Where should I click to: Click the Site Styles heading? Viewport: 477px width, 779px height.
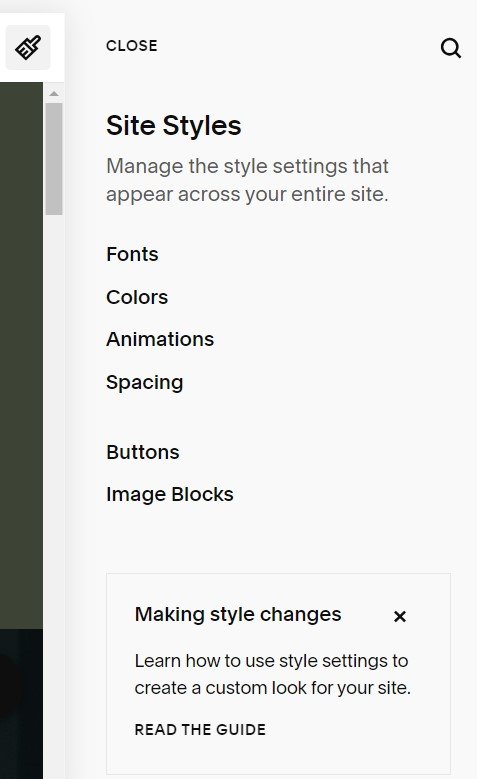click(174, 125)
